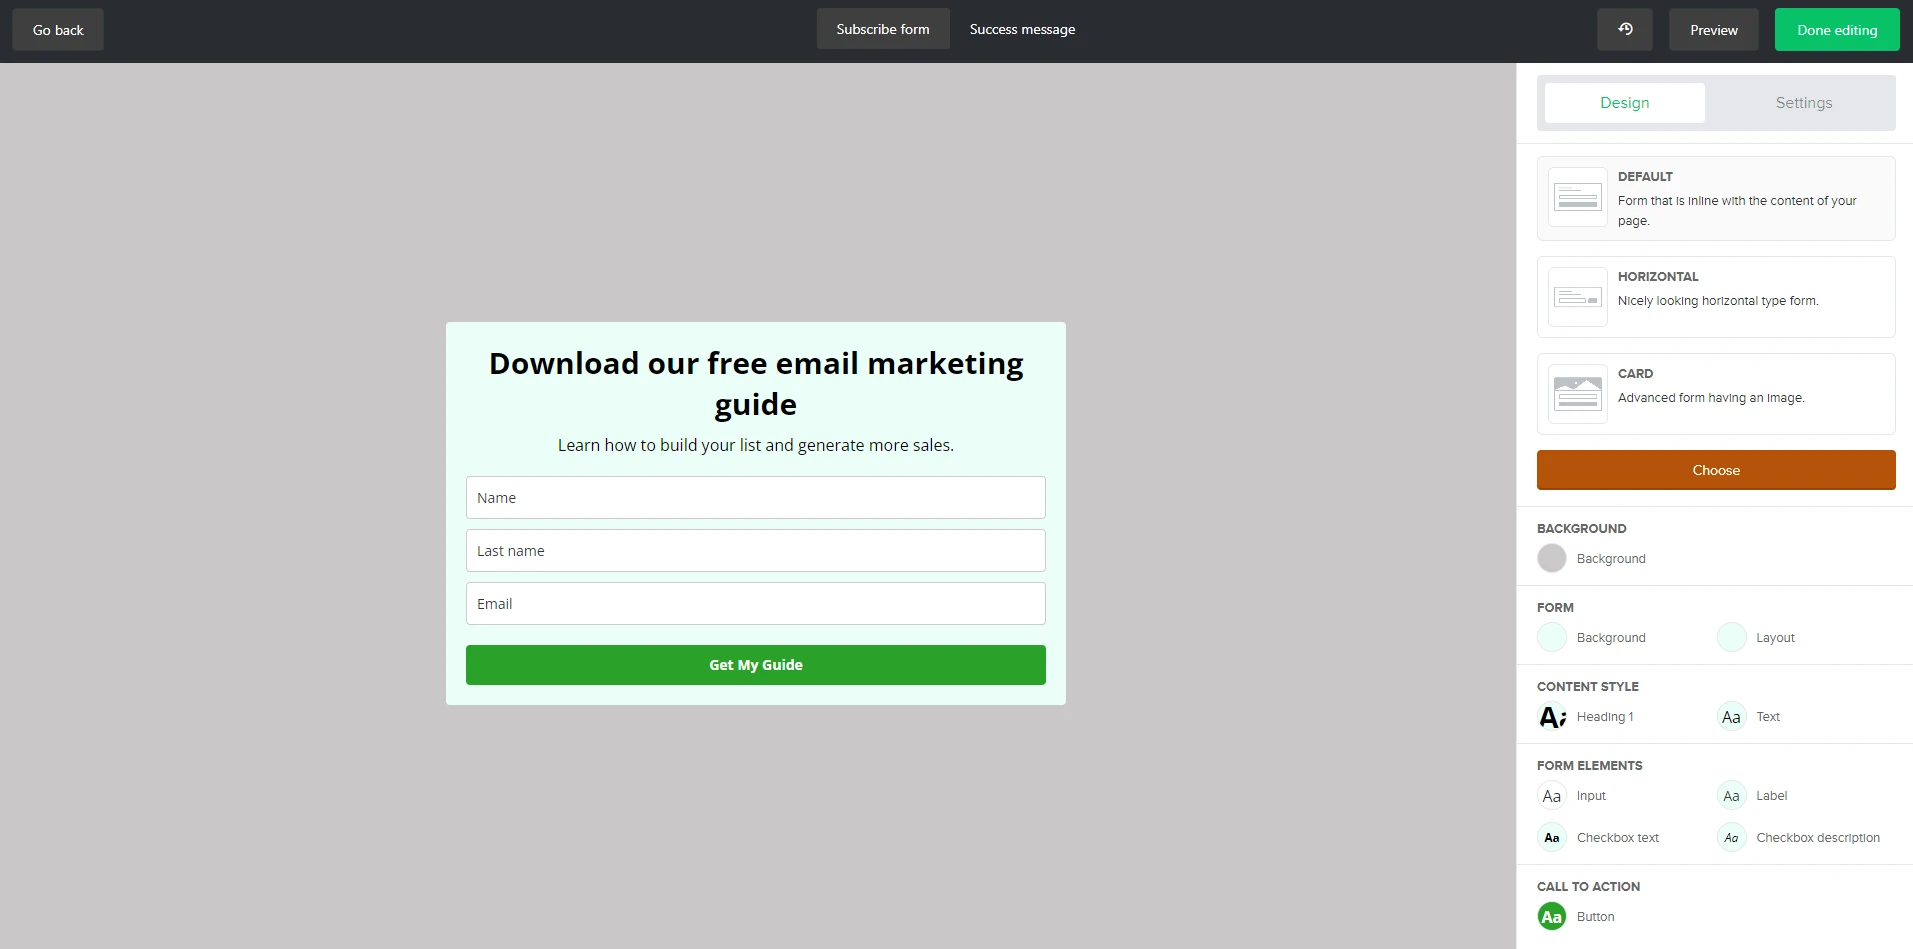
Task: Pick the page Background color swatch
Action: [1552, 558]
